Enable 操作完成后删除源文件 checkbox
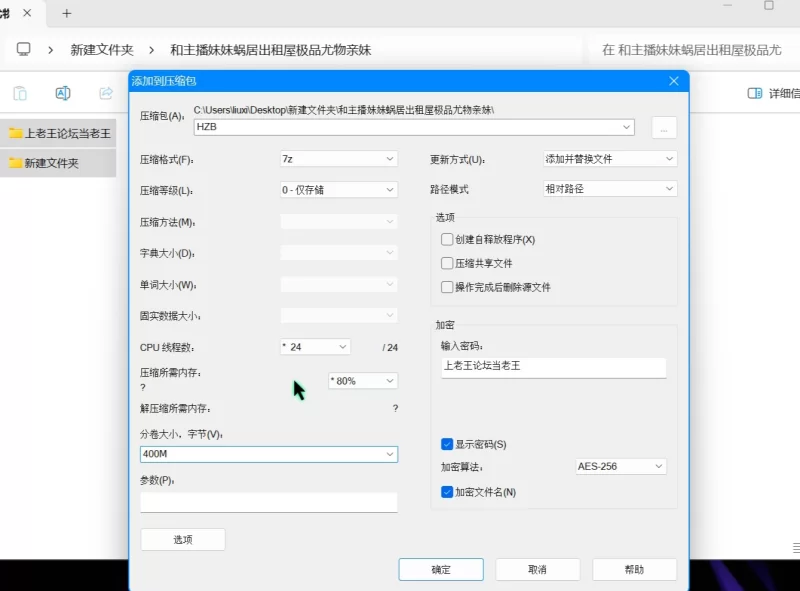 (447, 287)
